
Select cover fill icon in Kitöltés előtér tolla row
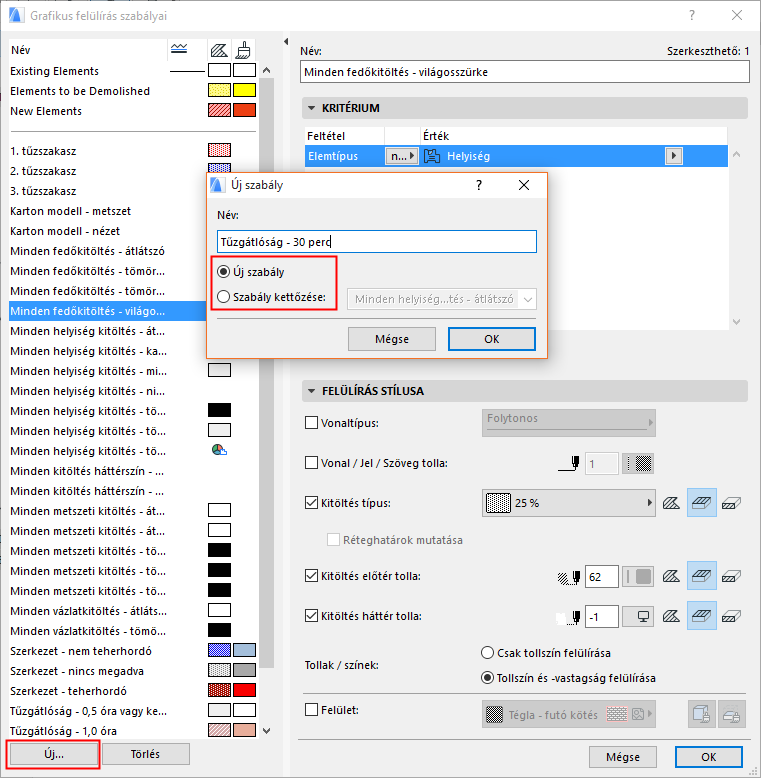[701, 576]
